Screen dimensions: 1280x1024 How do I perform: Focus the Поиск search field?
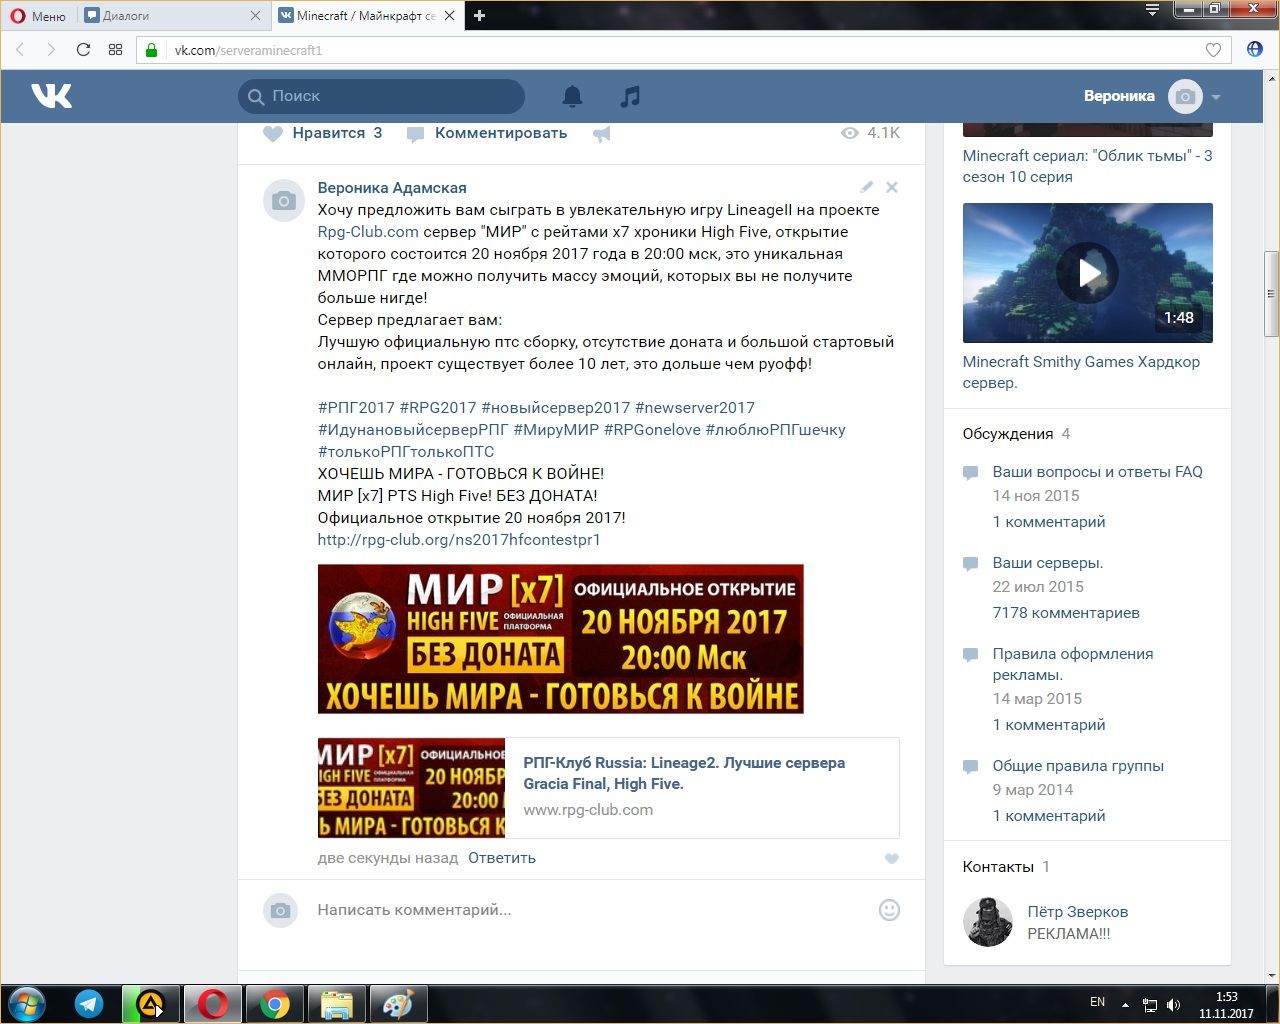381,96
